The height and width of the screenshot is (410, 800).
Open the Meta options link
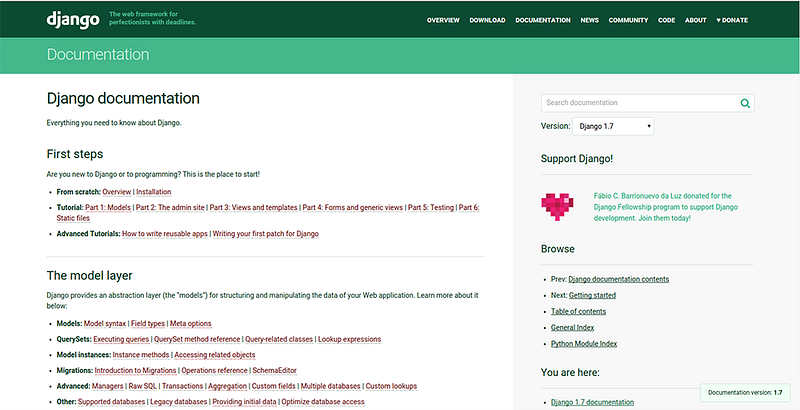(x=190, y=324)
